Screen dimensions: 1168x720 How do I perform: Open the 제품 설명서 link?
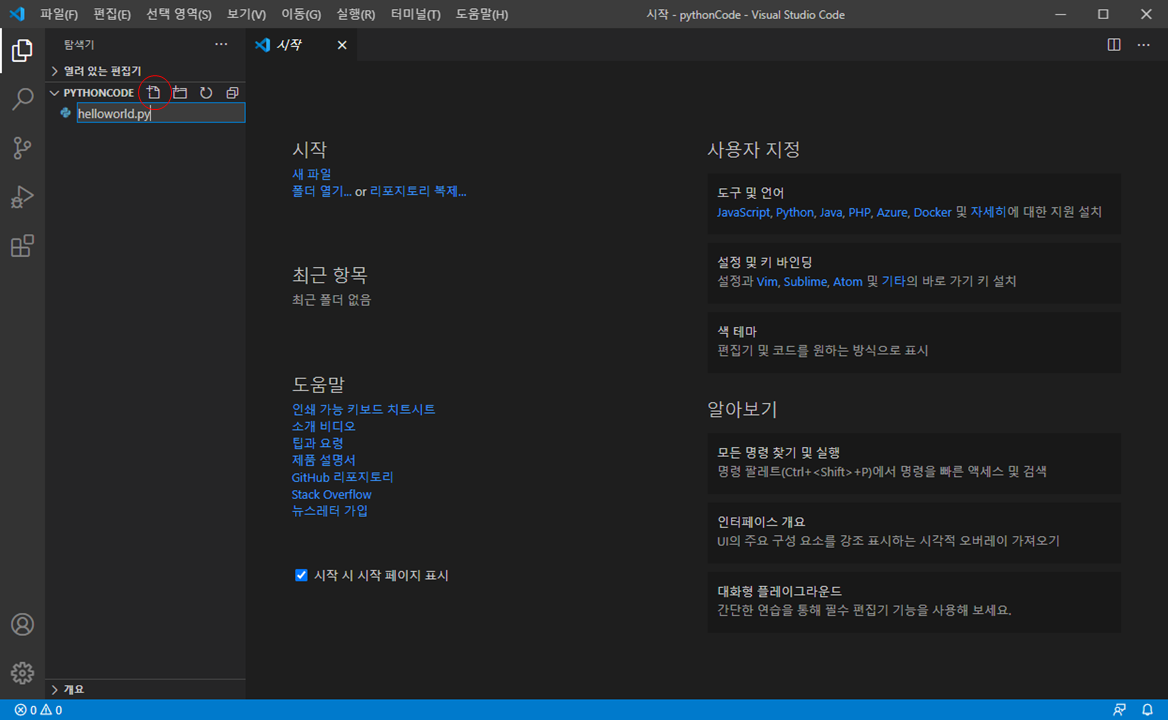coord(323,460)
